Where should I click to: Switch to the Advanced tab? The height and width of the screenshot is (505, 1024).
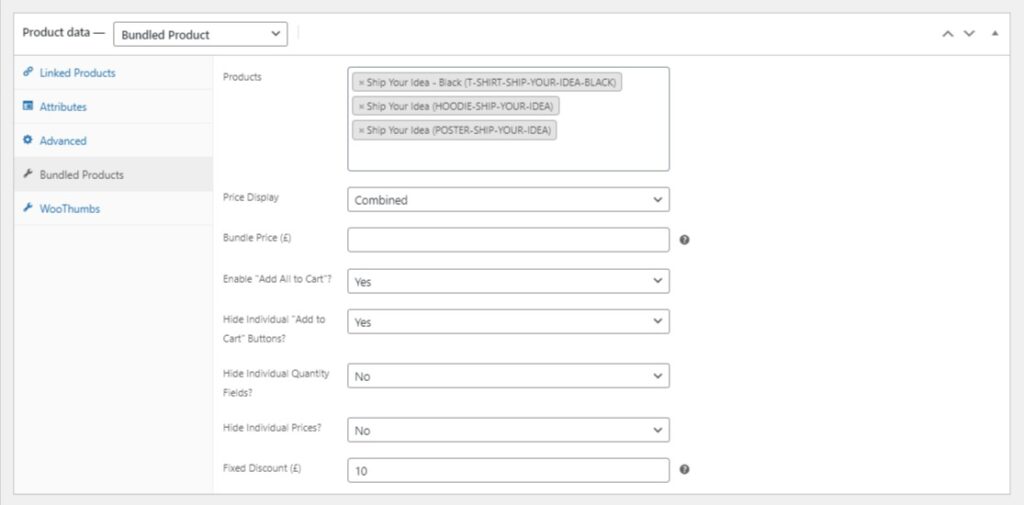pos(113,140)
